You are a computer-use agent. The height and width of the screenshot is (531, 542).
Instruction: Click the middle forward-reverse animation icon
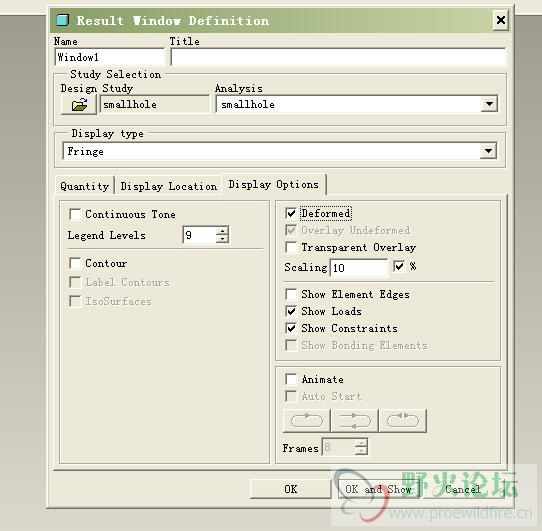pyautogui.click(x=354, y=421)
